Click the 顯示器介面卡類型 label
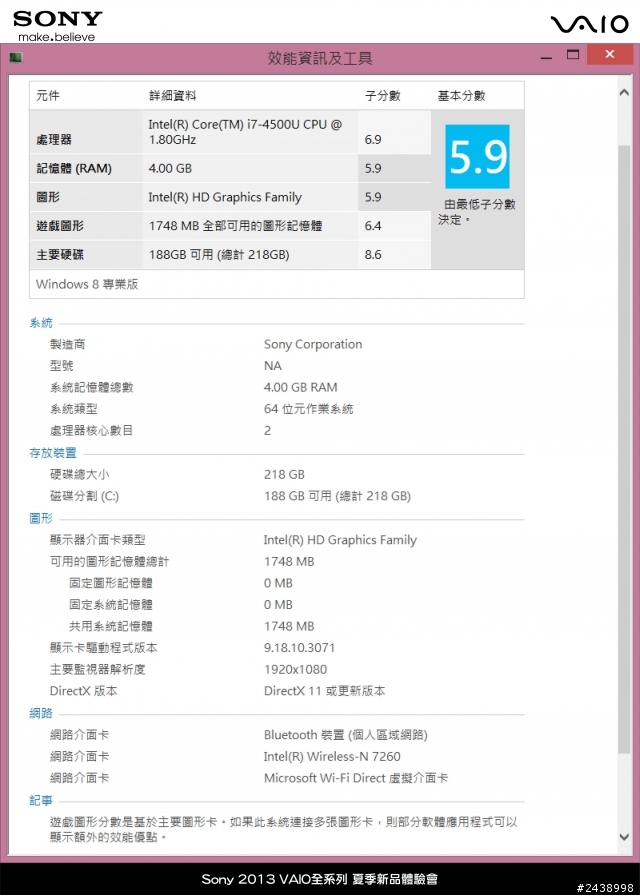640x896 pixels. [x=98, y=540]
